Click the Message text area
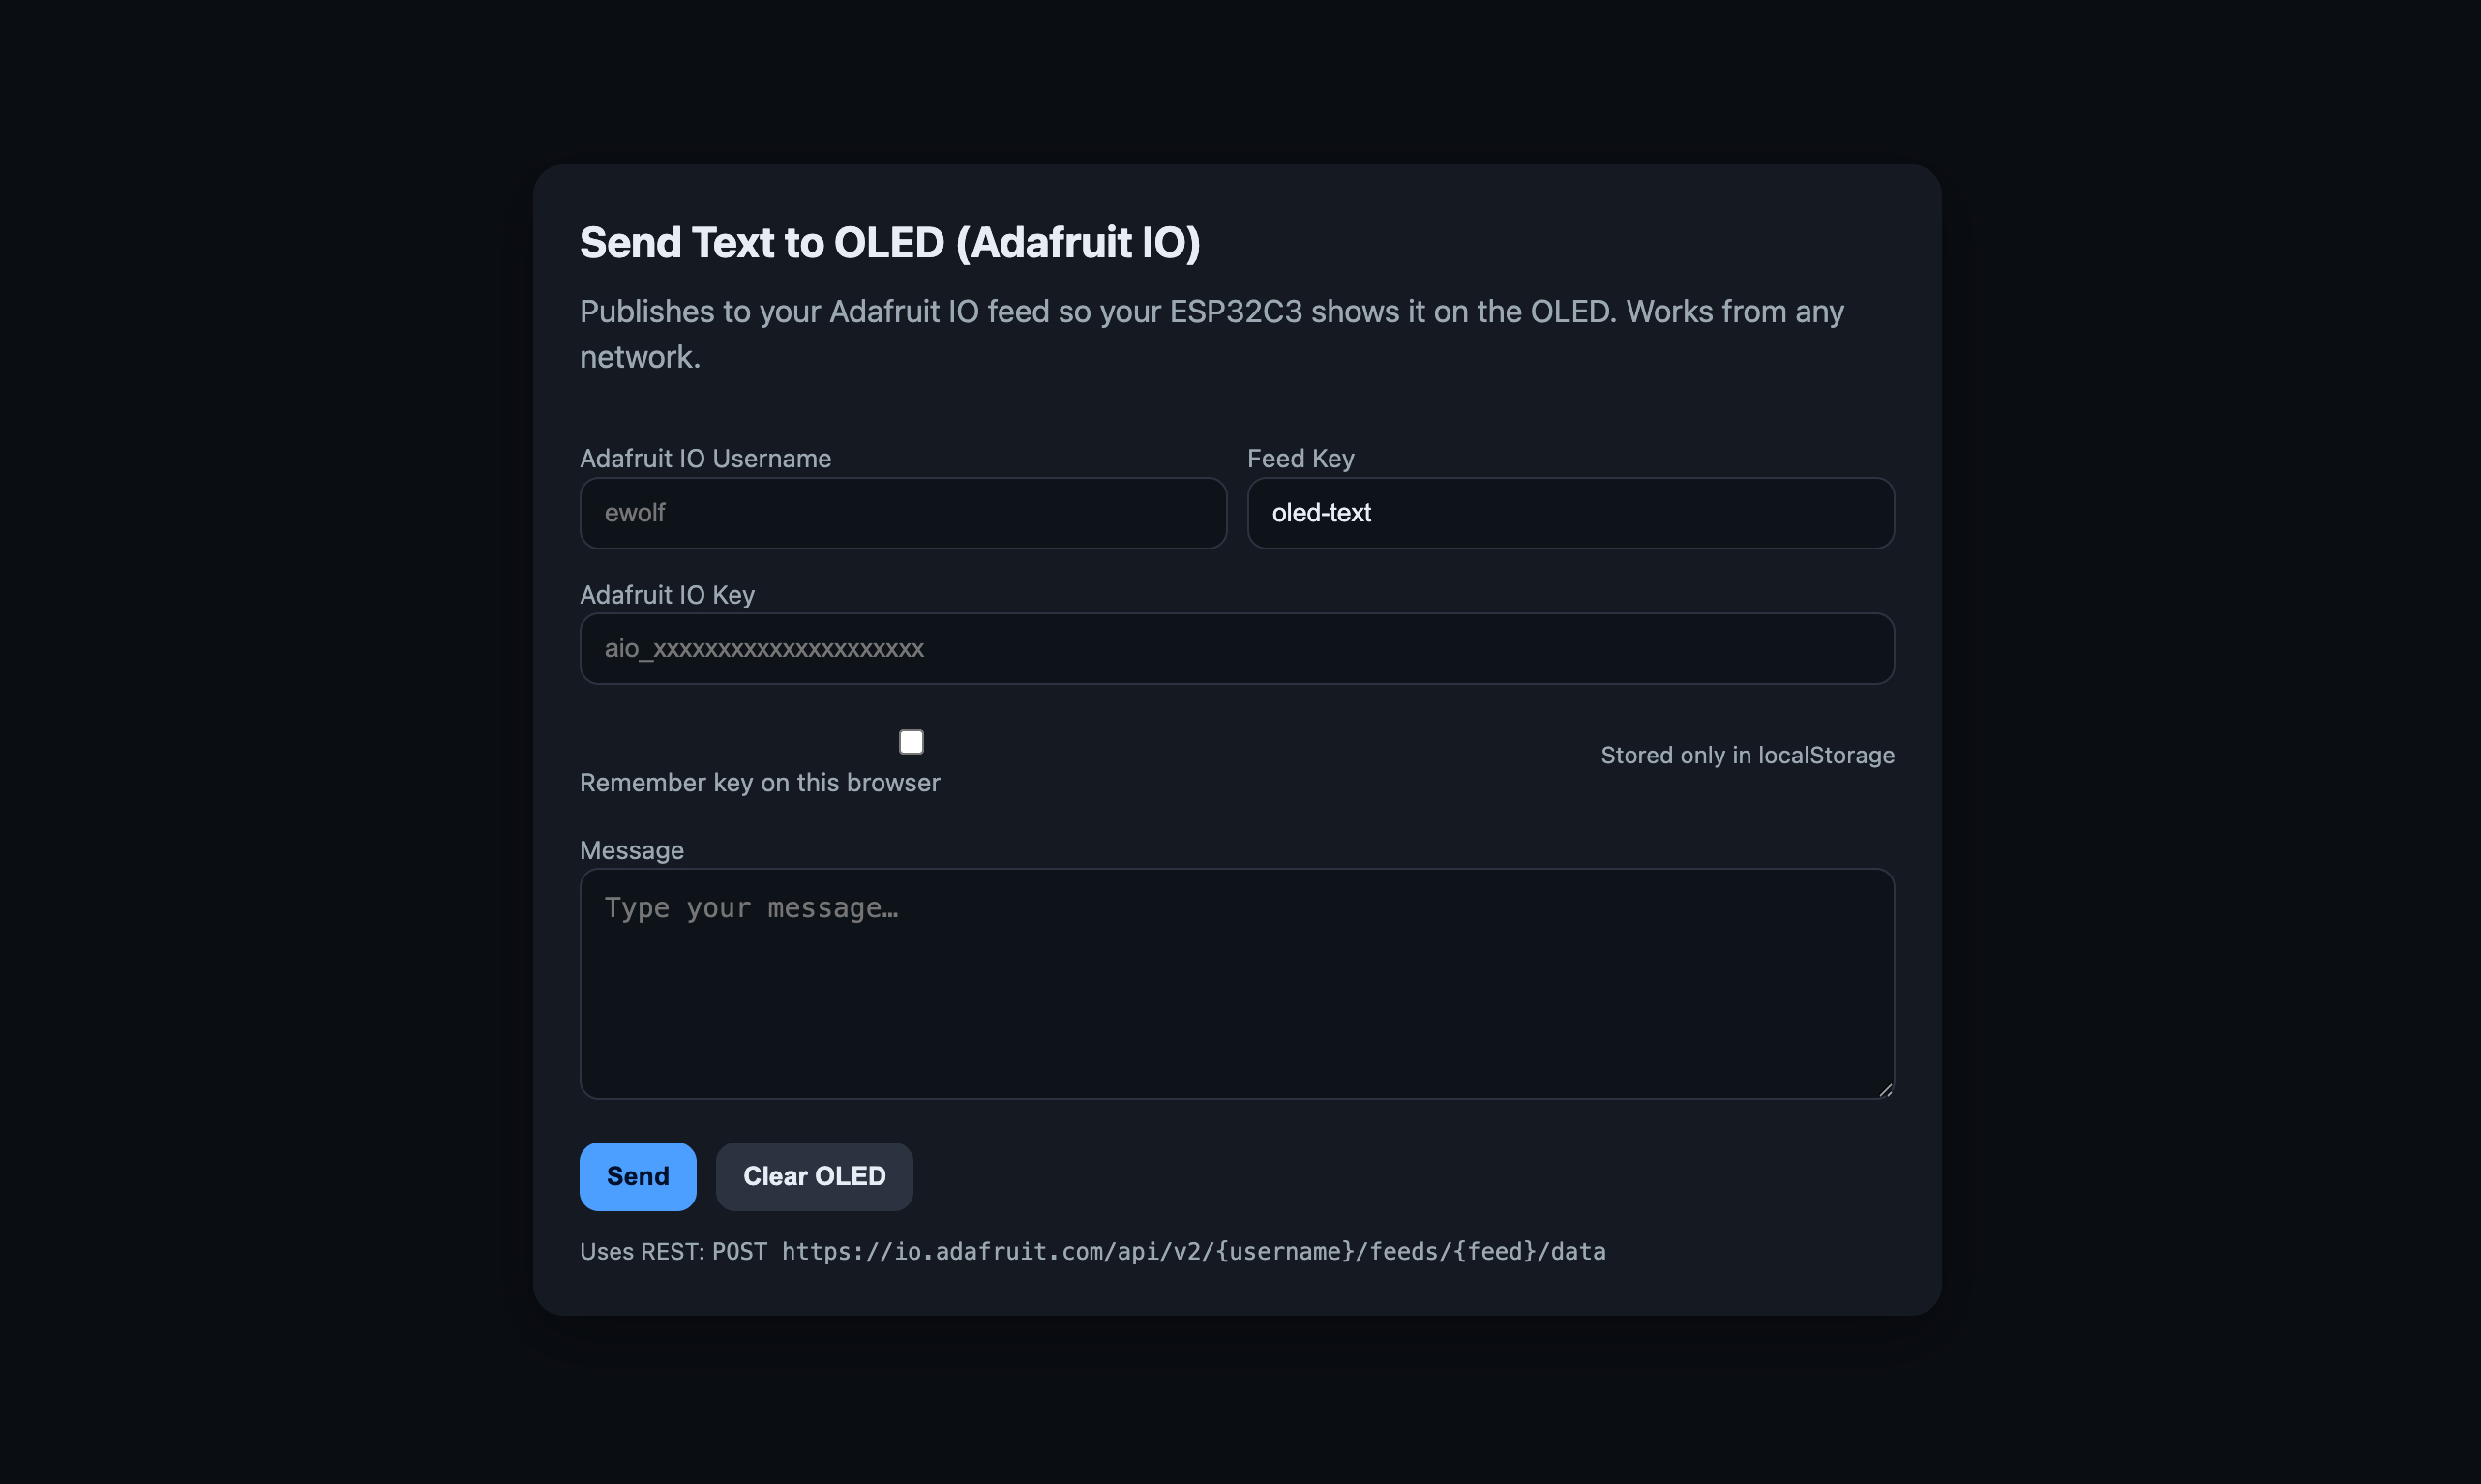 (1236, 983)
